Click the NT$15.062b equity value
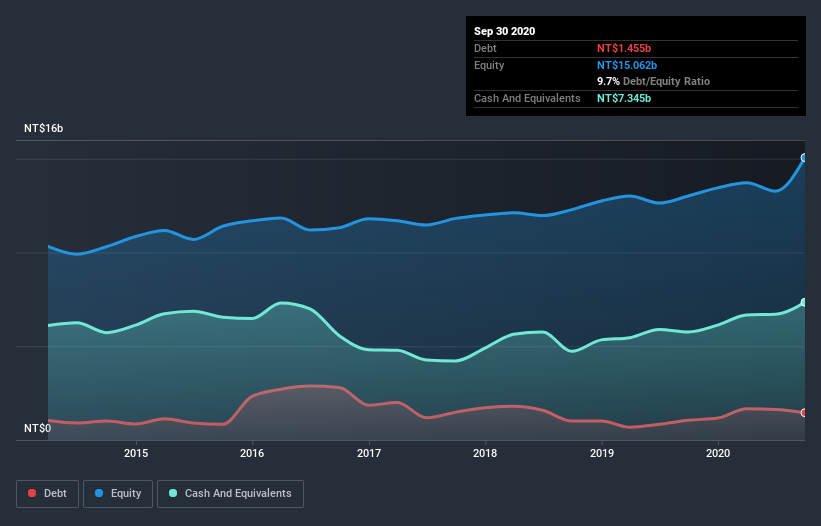 [627, 65]
